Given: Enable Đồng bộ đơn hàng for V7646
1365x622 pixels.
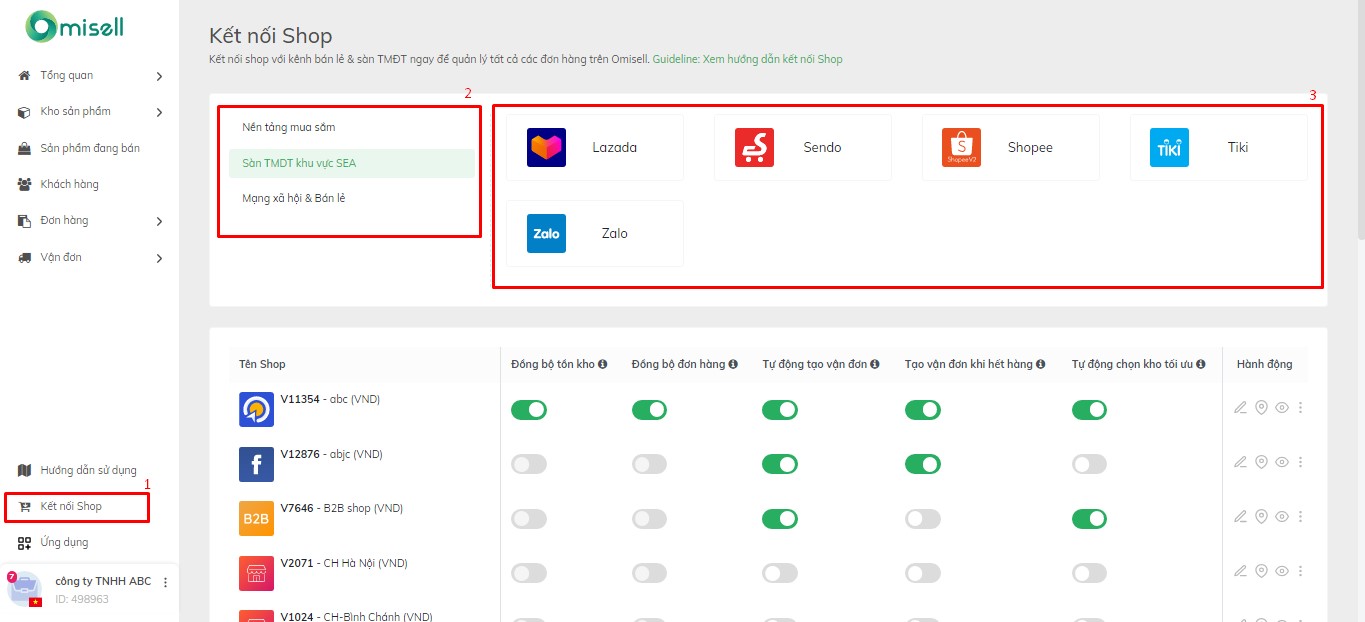Looking at the screenshot, I should coord(649,519).
